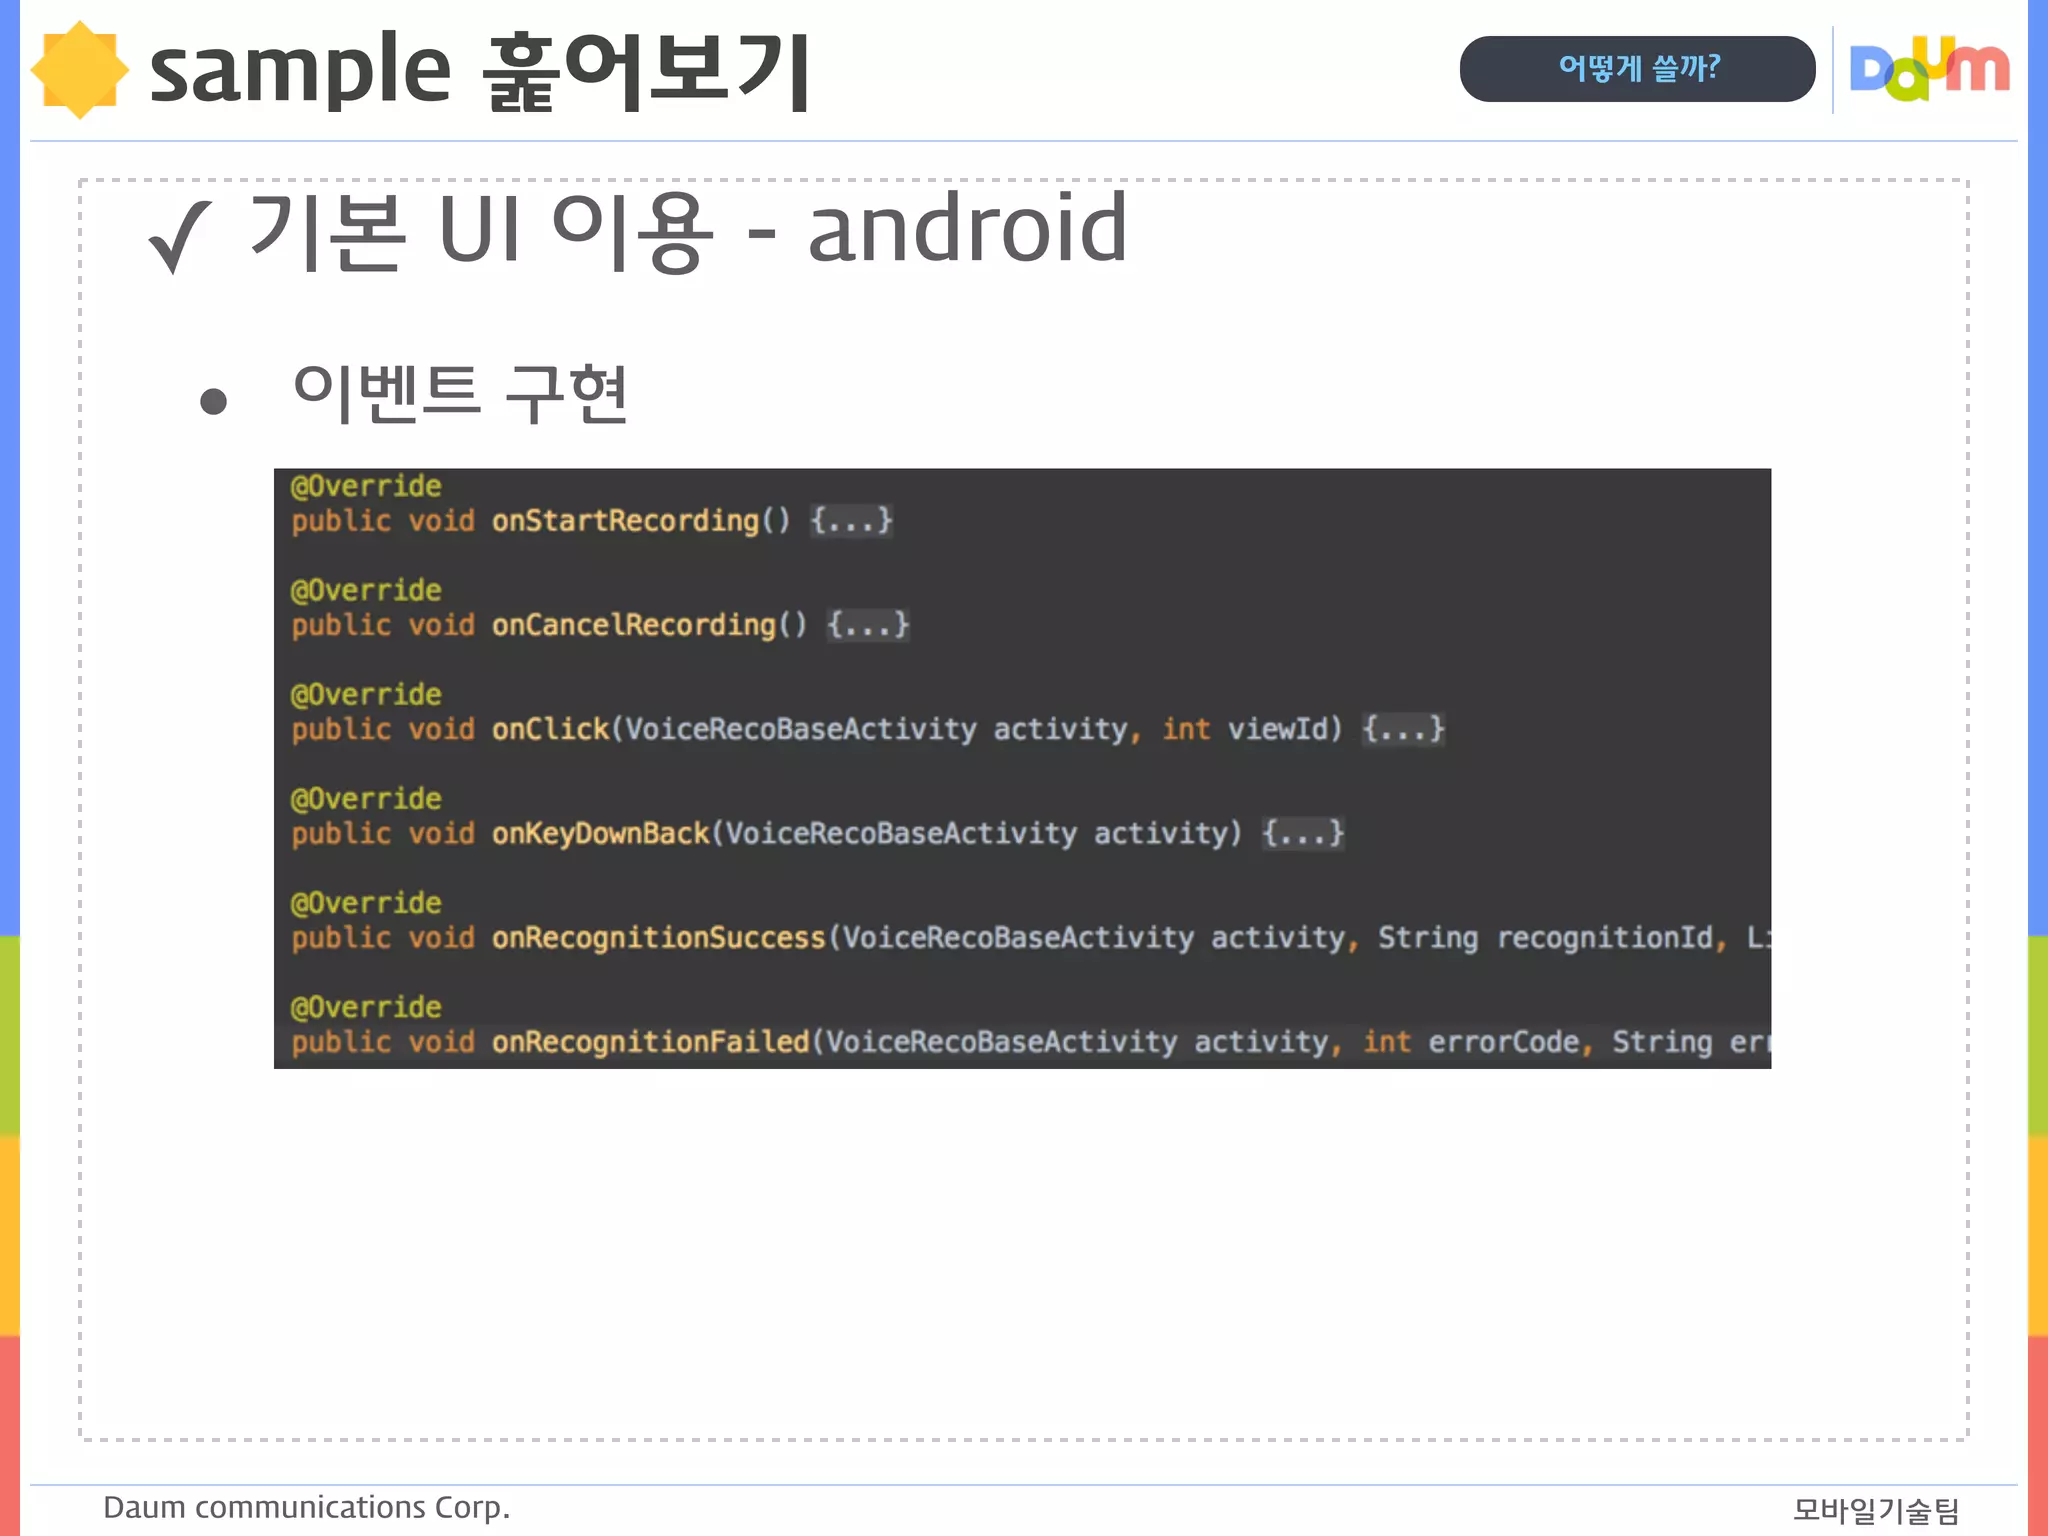Click the onRecognitionSuccess method name
Screen dimensions: 2048x1536
click(659, 938)
